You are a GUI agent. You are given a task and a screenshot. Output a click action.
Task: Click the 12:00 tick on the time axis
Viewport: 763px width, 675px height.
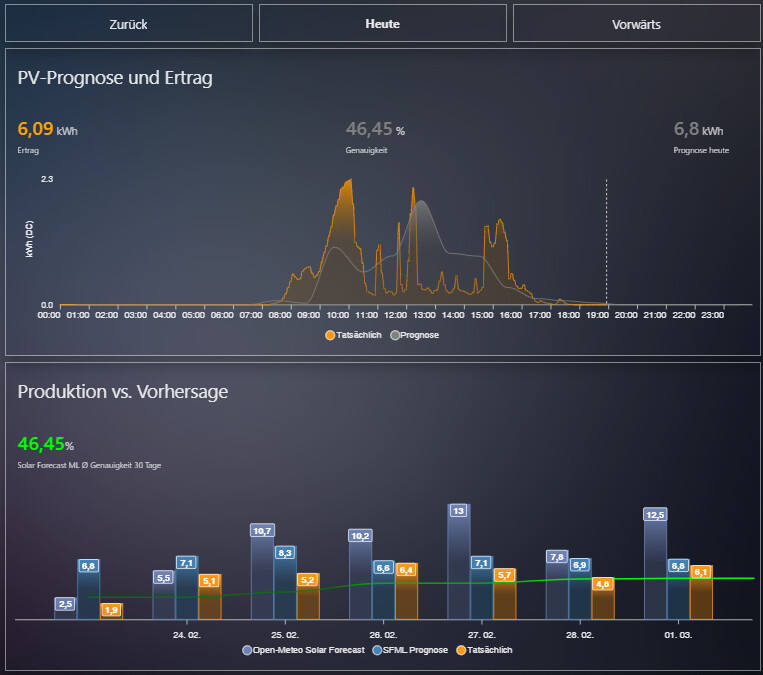[x=396, y=315]
